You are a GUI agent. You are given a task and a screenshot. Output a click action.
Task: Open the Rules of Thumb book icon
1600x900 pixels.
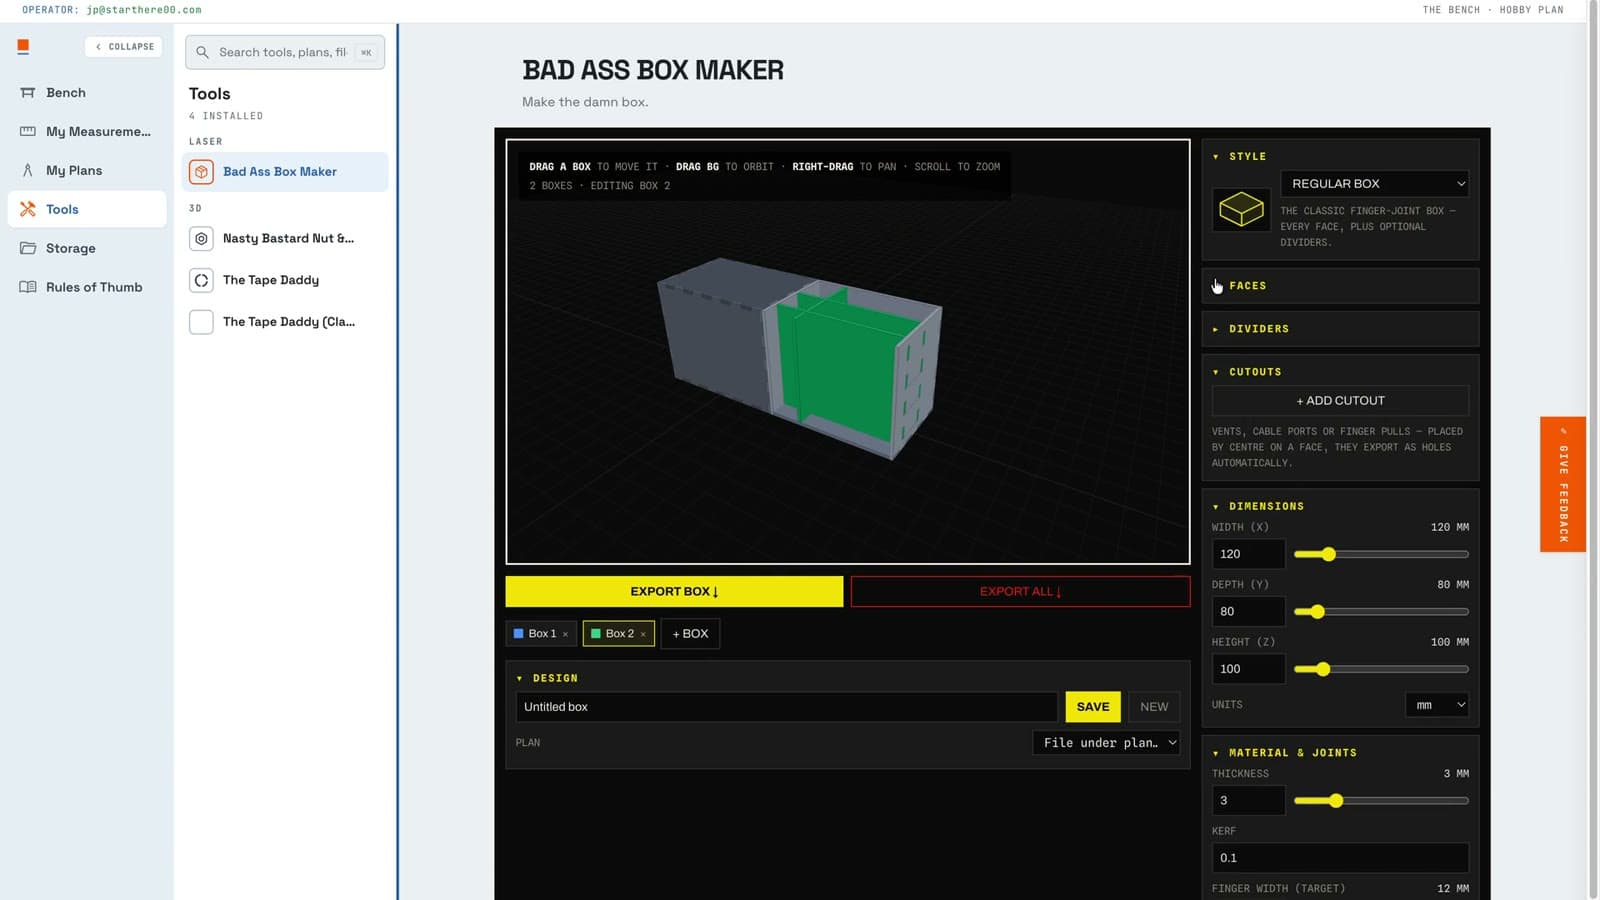(x=28, y=287)
